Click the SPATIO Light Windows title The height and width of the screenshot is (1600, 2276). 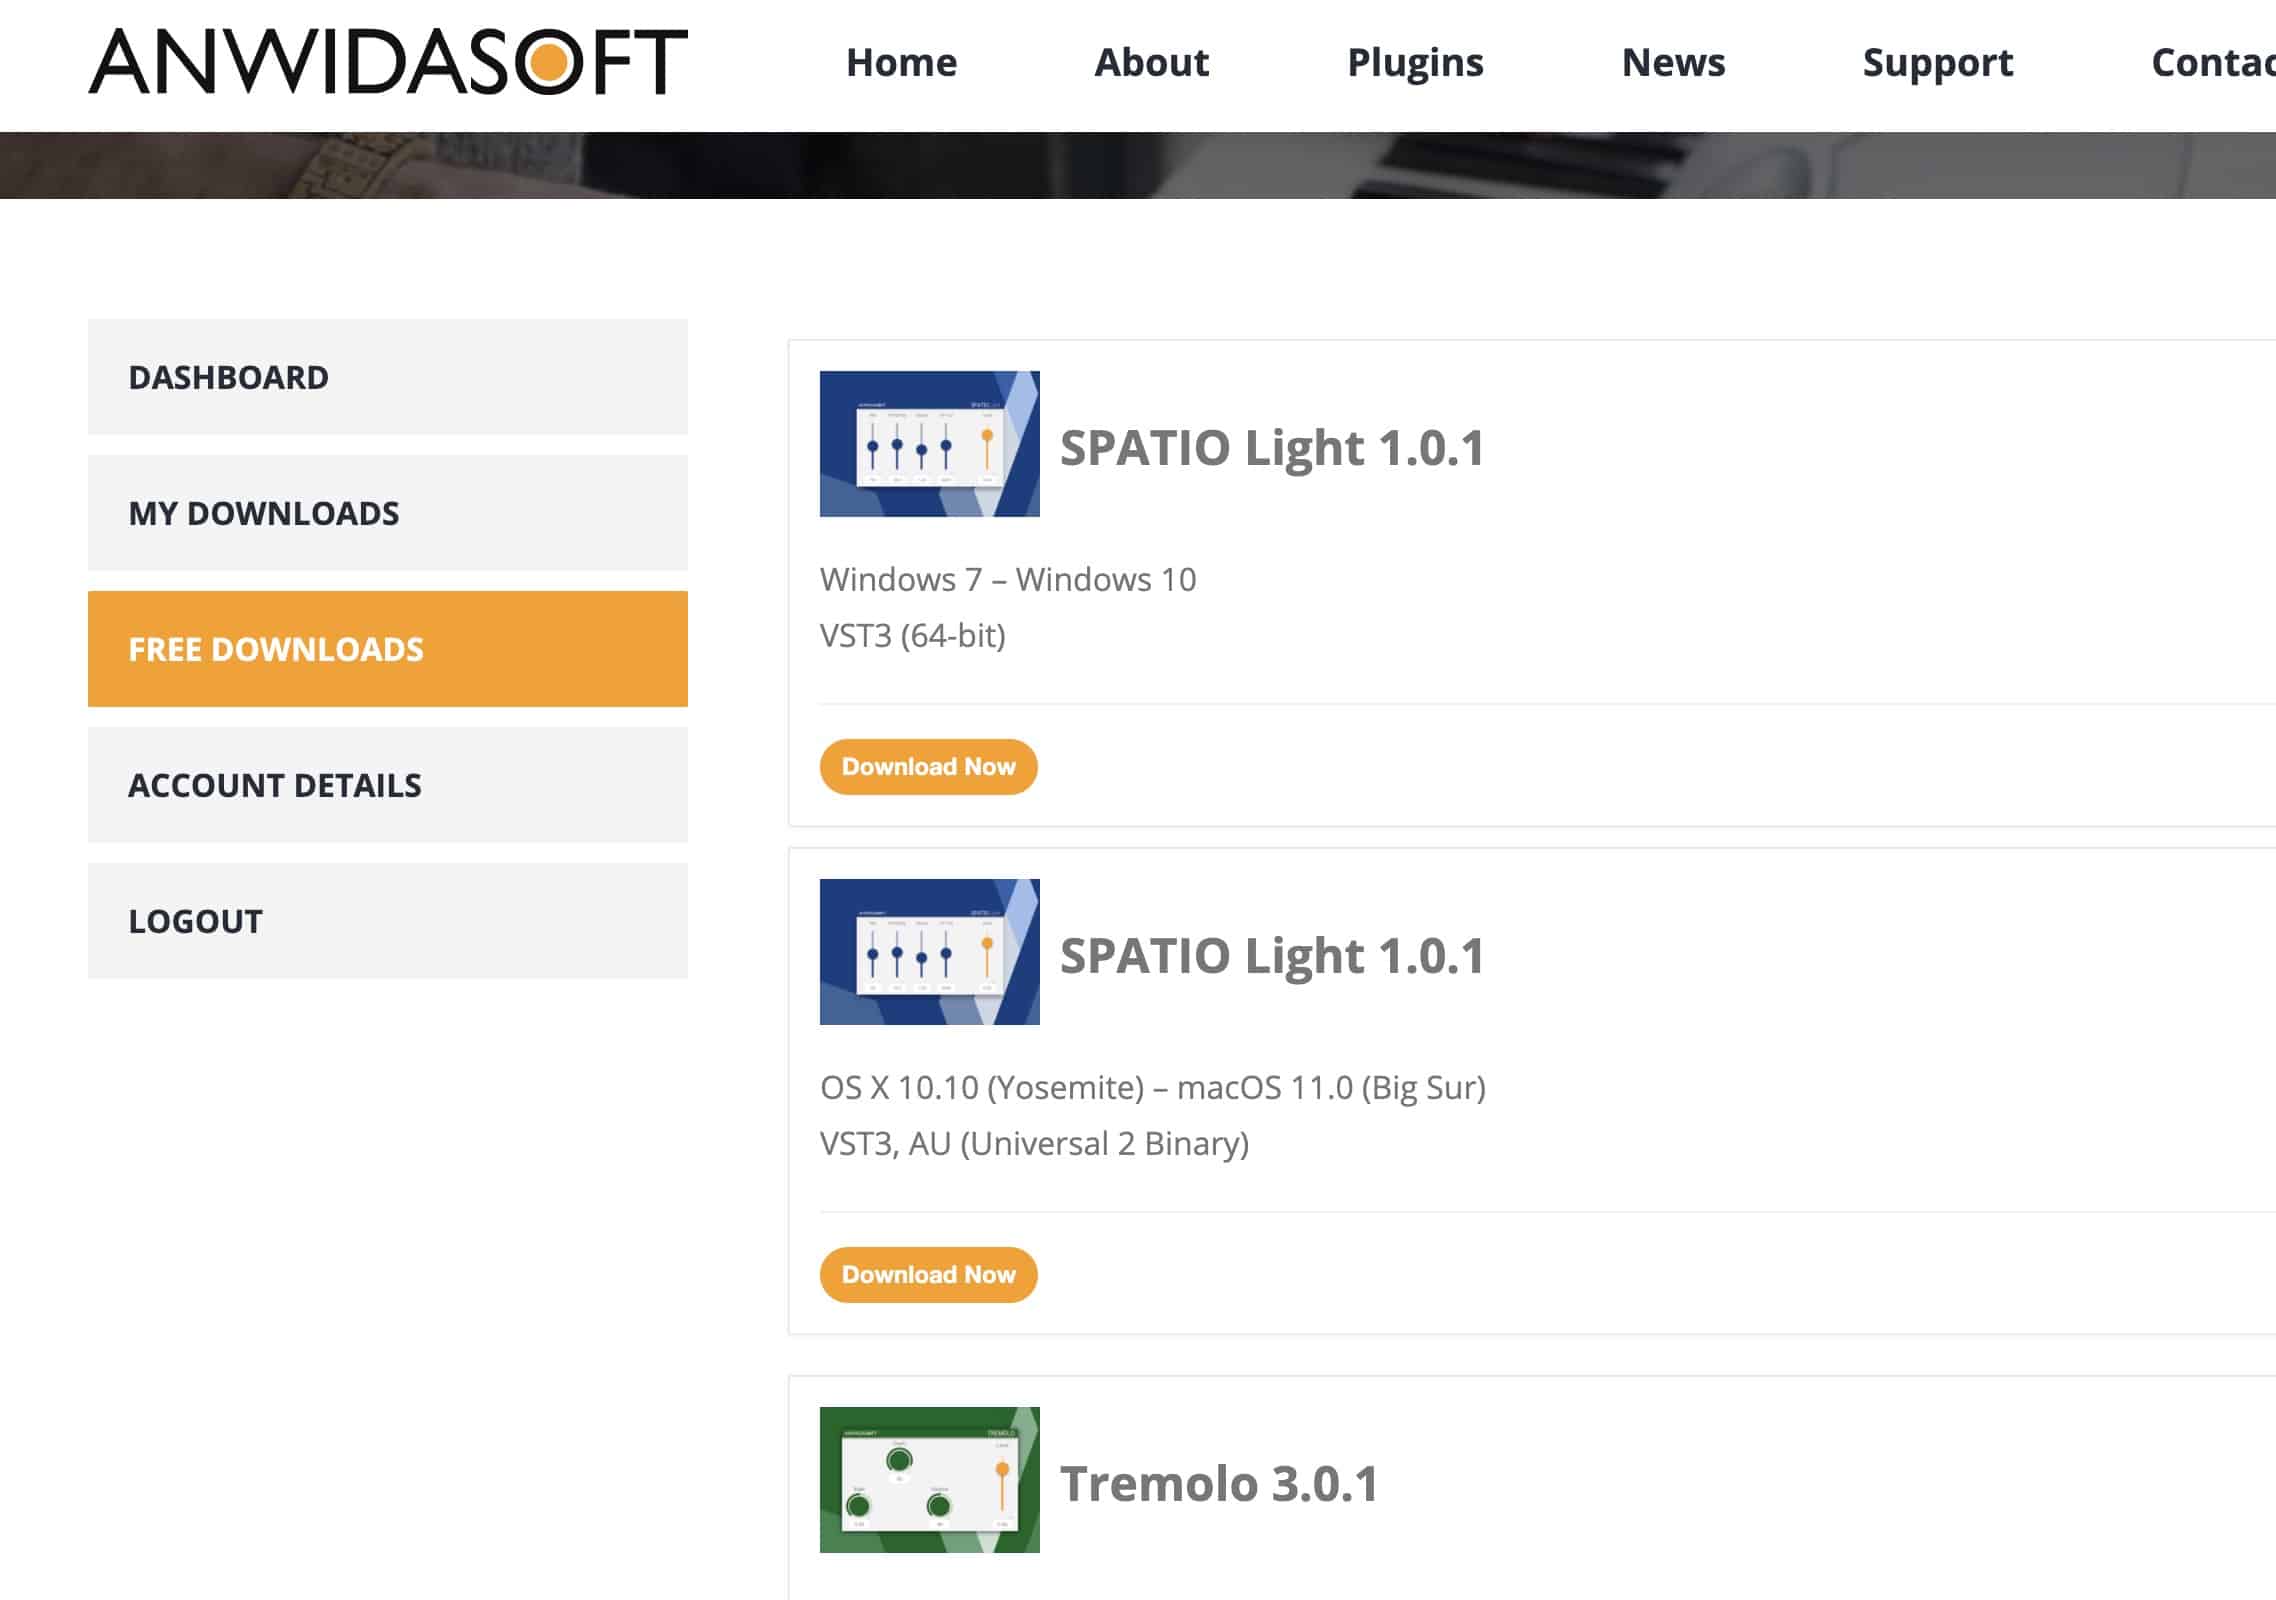click(1272, 447)
